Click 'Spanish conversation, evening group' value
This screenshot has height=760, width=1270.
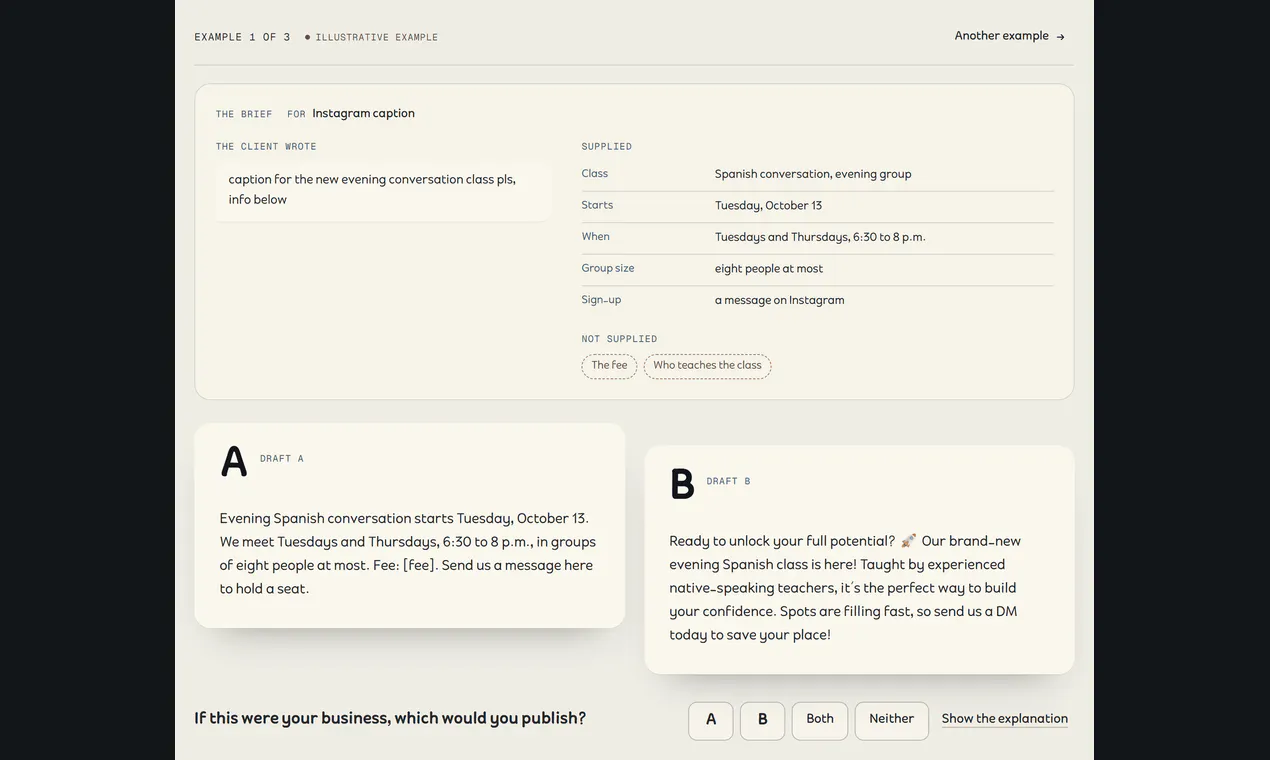pos(813,174)
